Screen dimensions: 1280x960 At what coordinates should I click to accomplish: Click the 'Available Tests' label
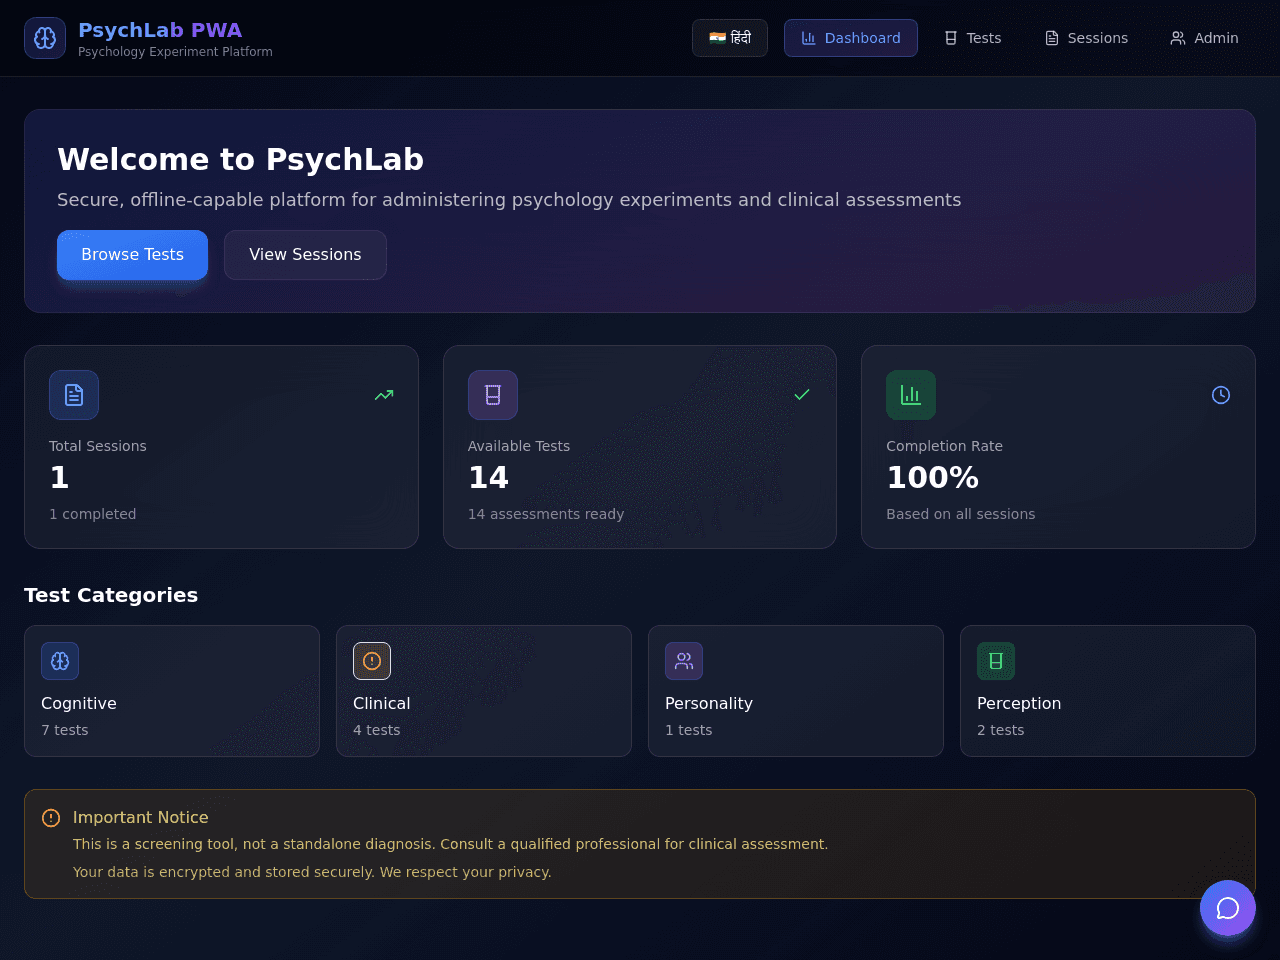519,446
